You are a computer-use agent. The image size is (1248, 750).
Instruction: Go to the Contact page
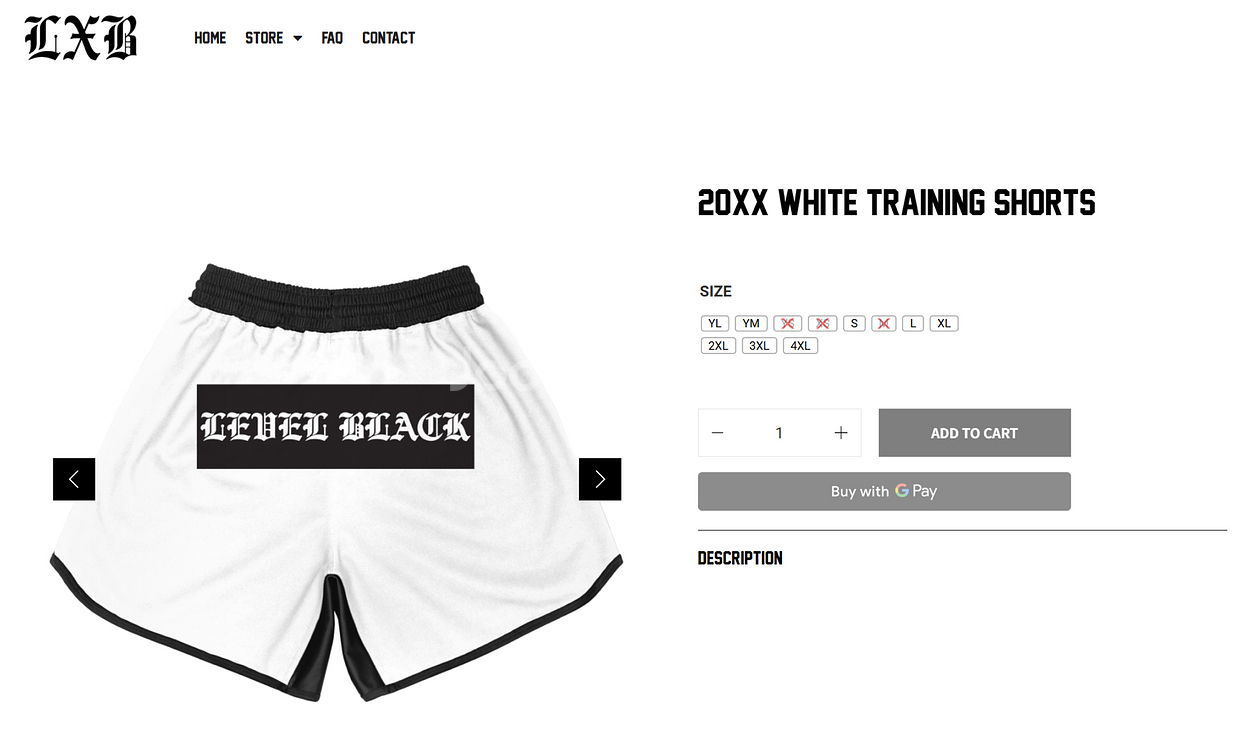(388, 38)
